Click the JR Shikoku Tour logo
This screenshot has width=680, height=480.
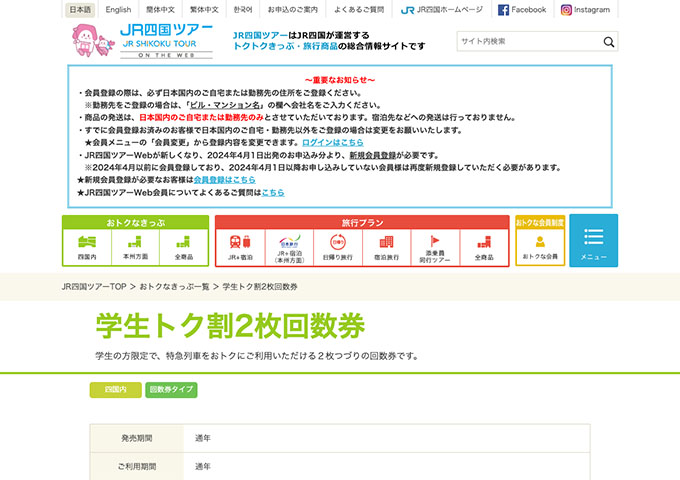click(142, 41)
